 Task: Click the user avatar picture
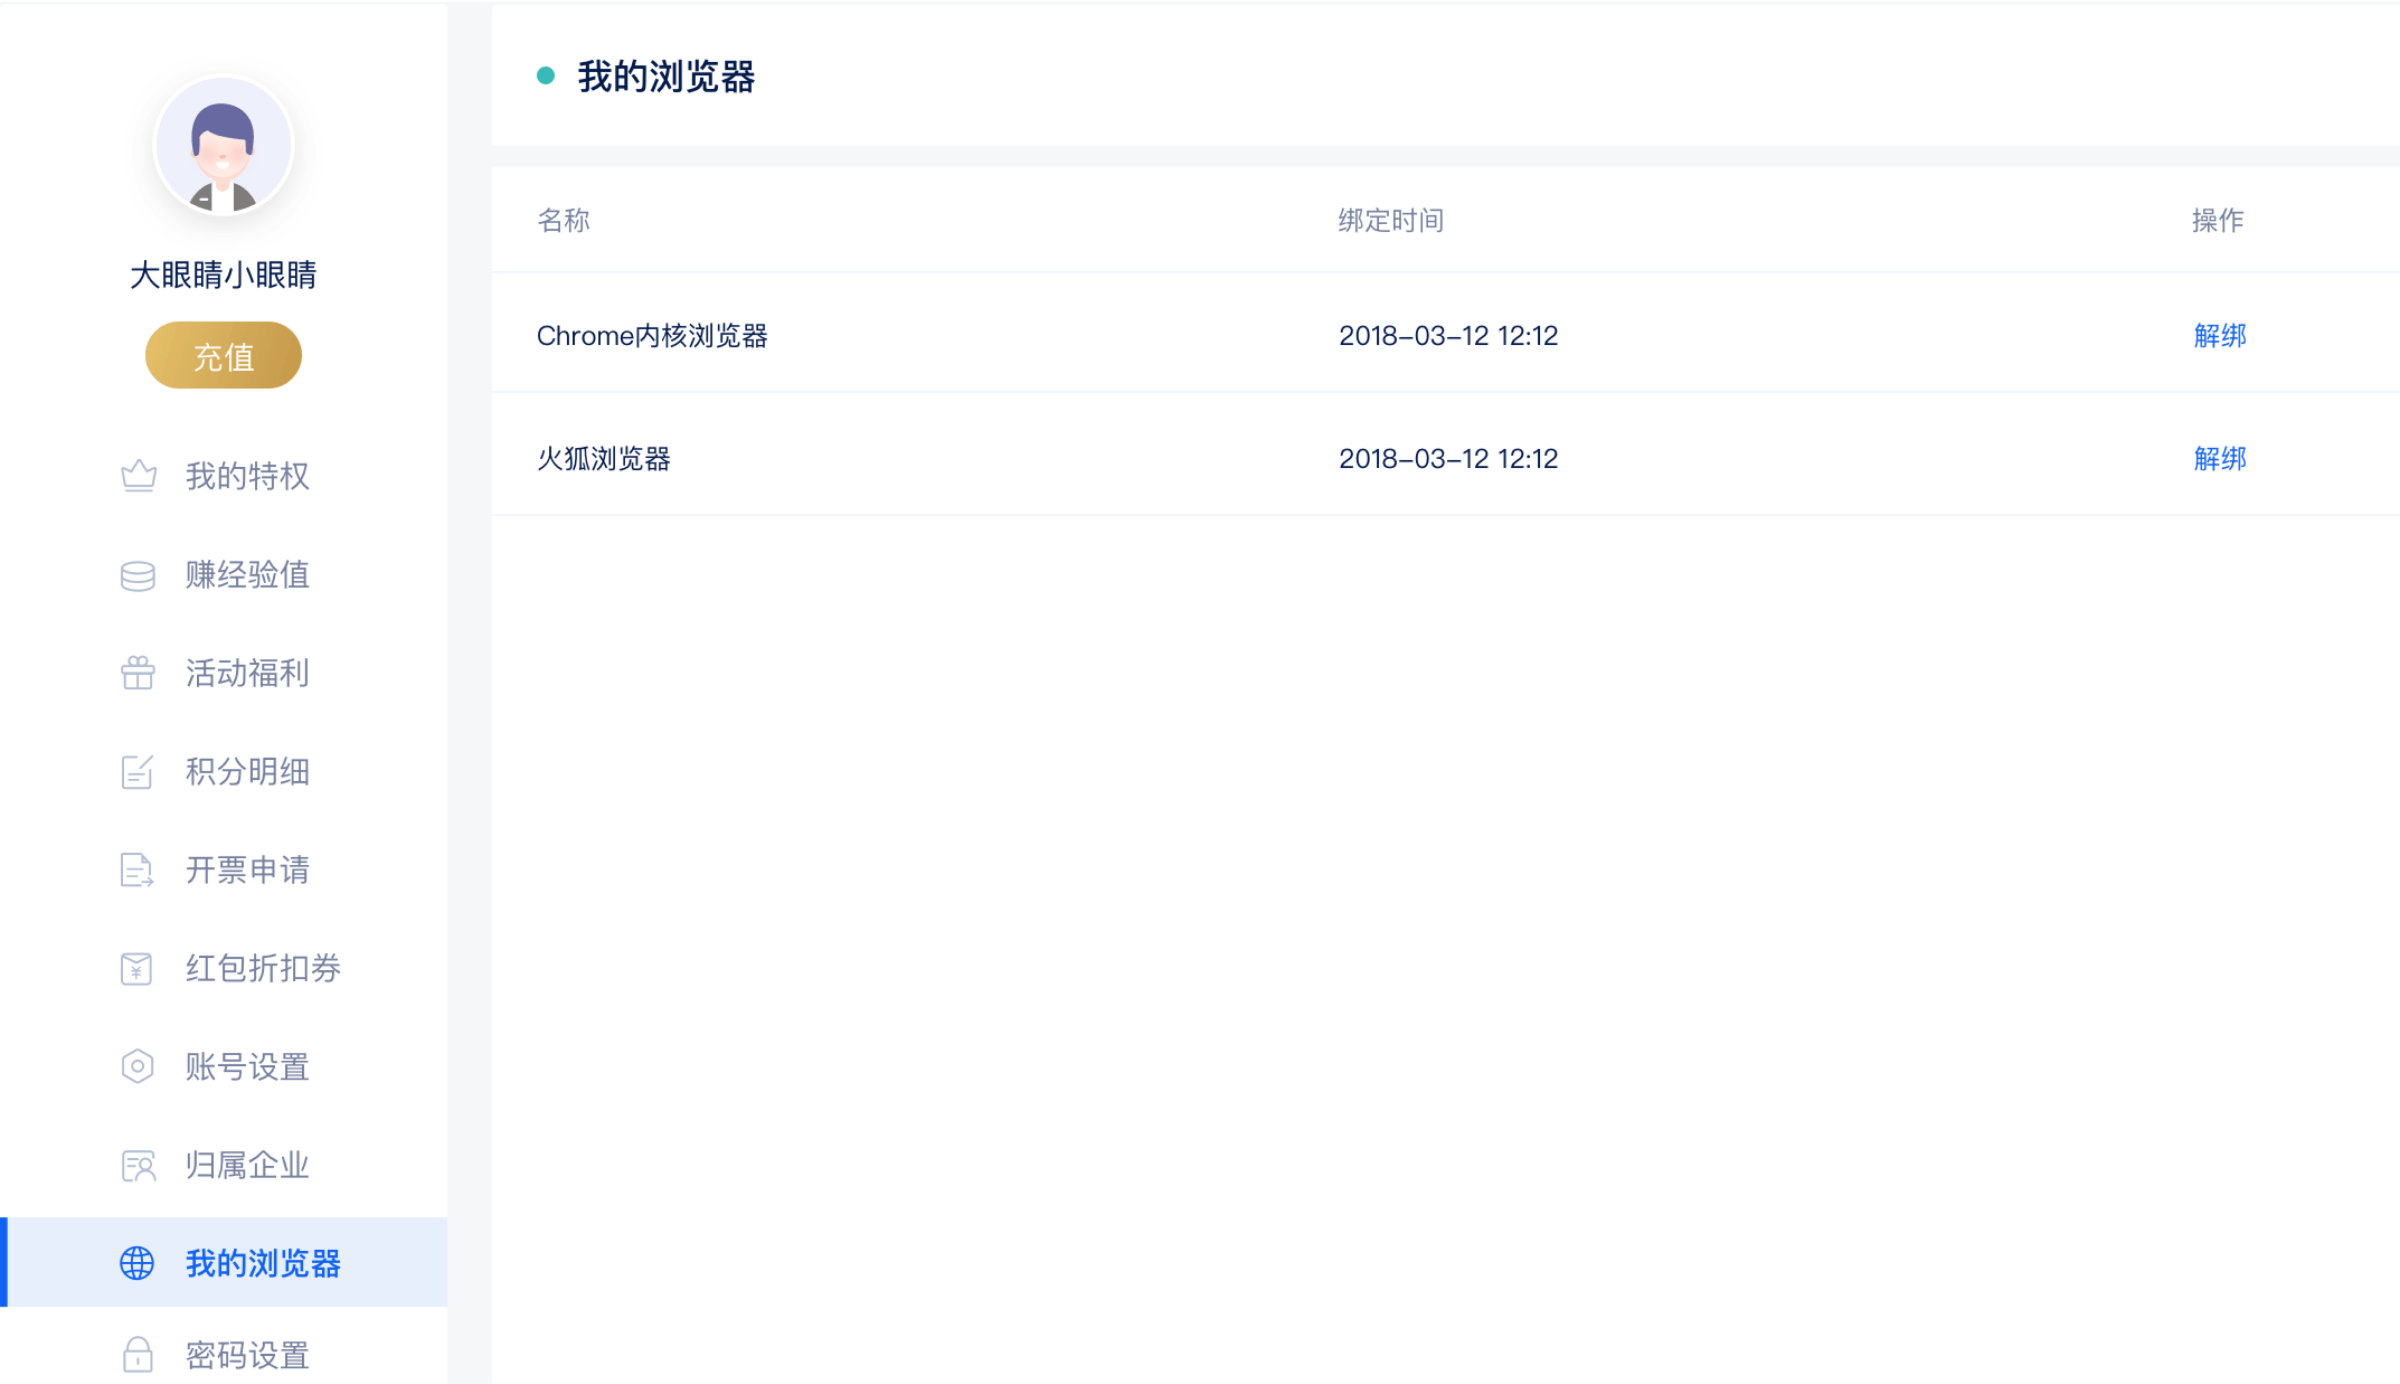pos(223,147)
